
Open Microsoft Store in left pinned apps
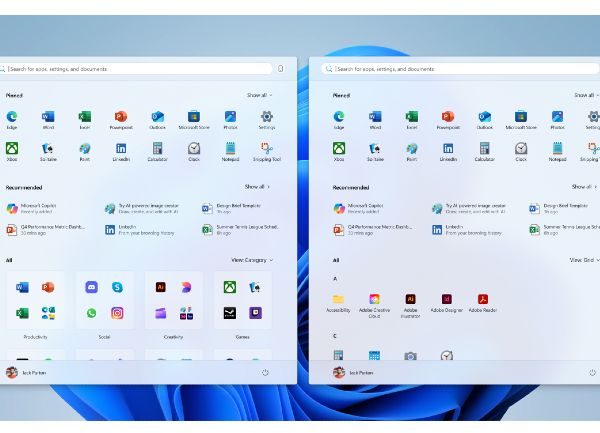[x=194, y=118]
